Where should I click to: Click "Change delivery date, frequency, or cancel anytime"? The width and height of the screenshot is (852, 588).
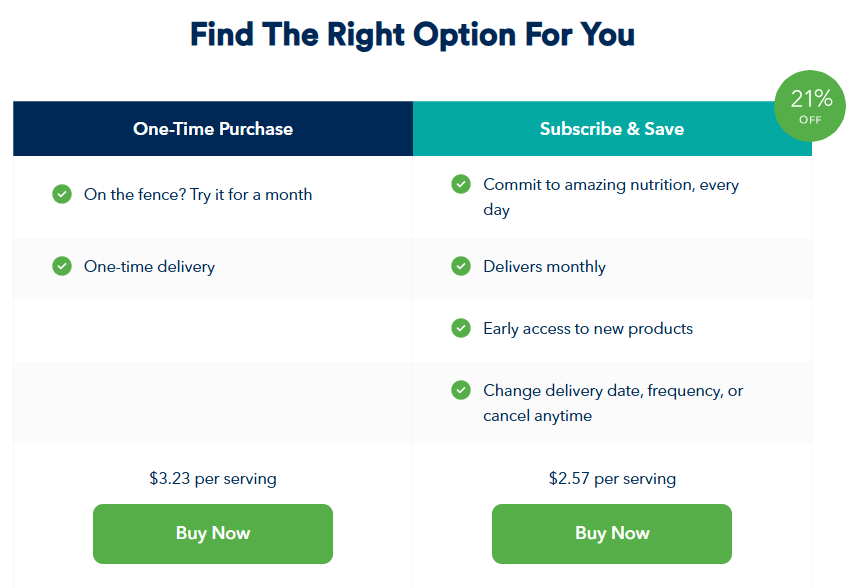tap(613, 403)
